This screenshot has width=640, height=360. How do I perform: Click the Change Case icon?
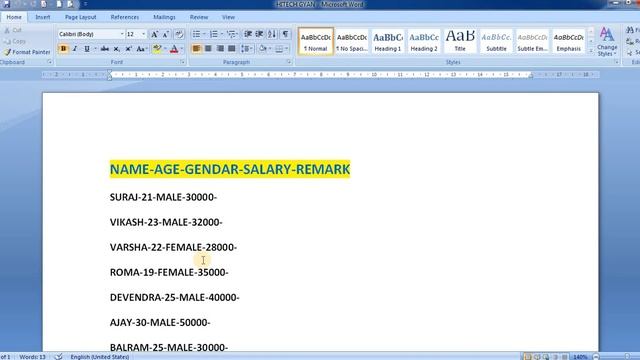141,49
